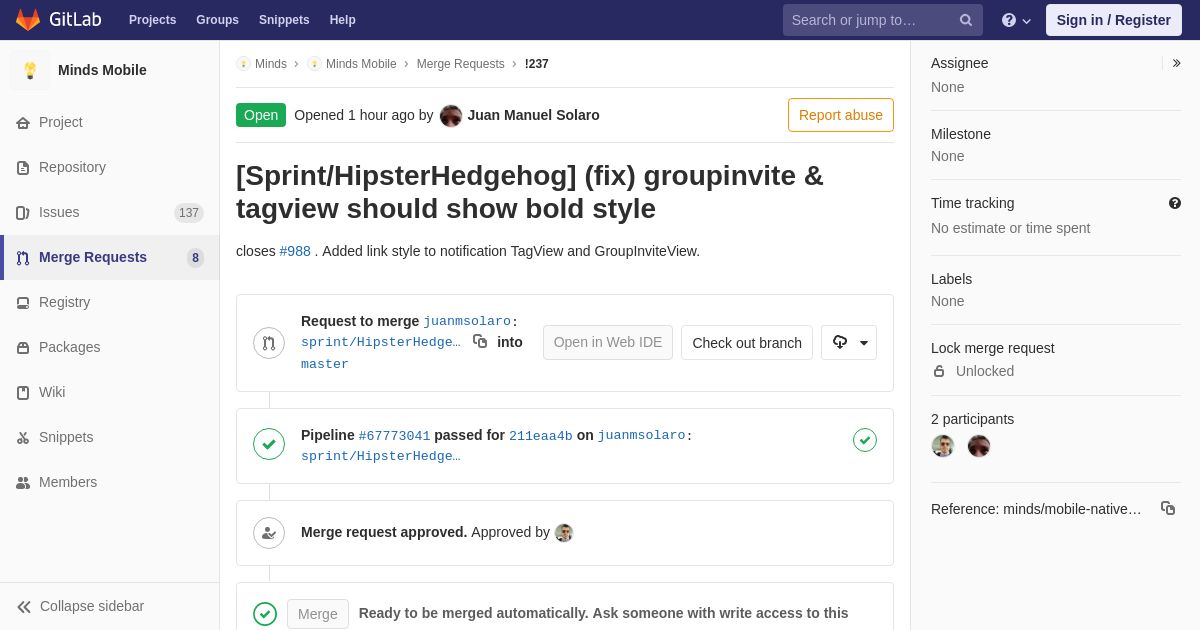Click the approval person icon
This screenshot has height=630, width=1200.
pyautogui.click(x=269, y=533)
